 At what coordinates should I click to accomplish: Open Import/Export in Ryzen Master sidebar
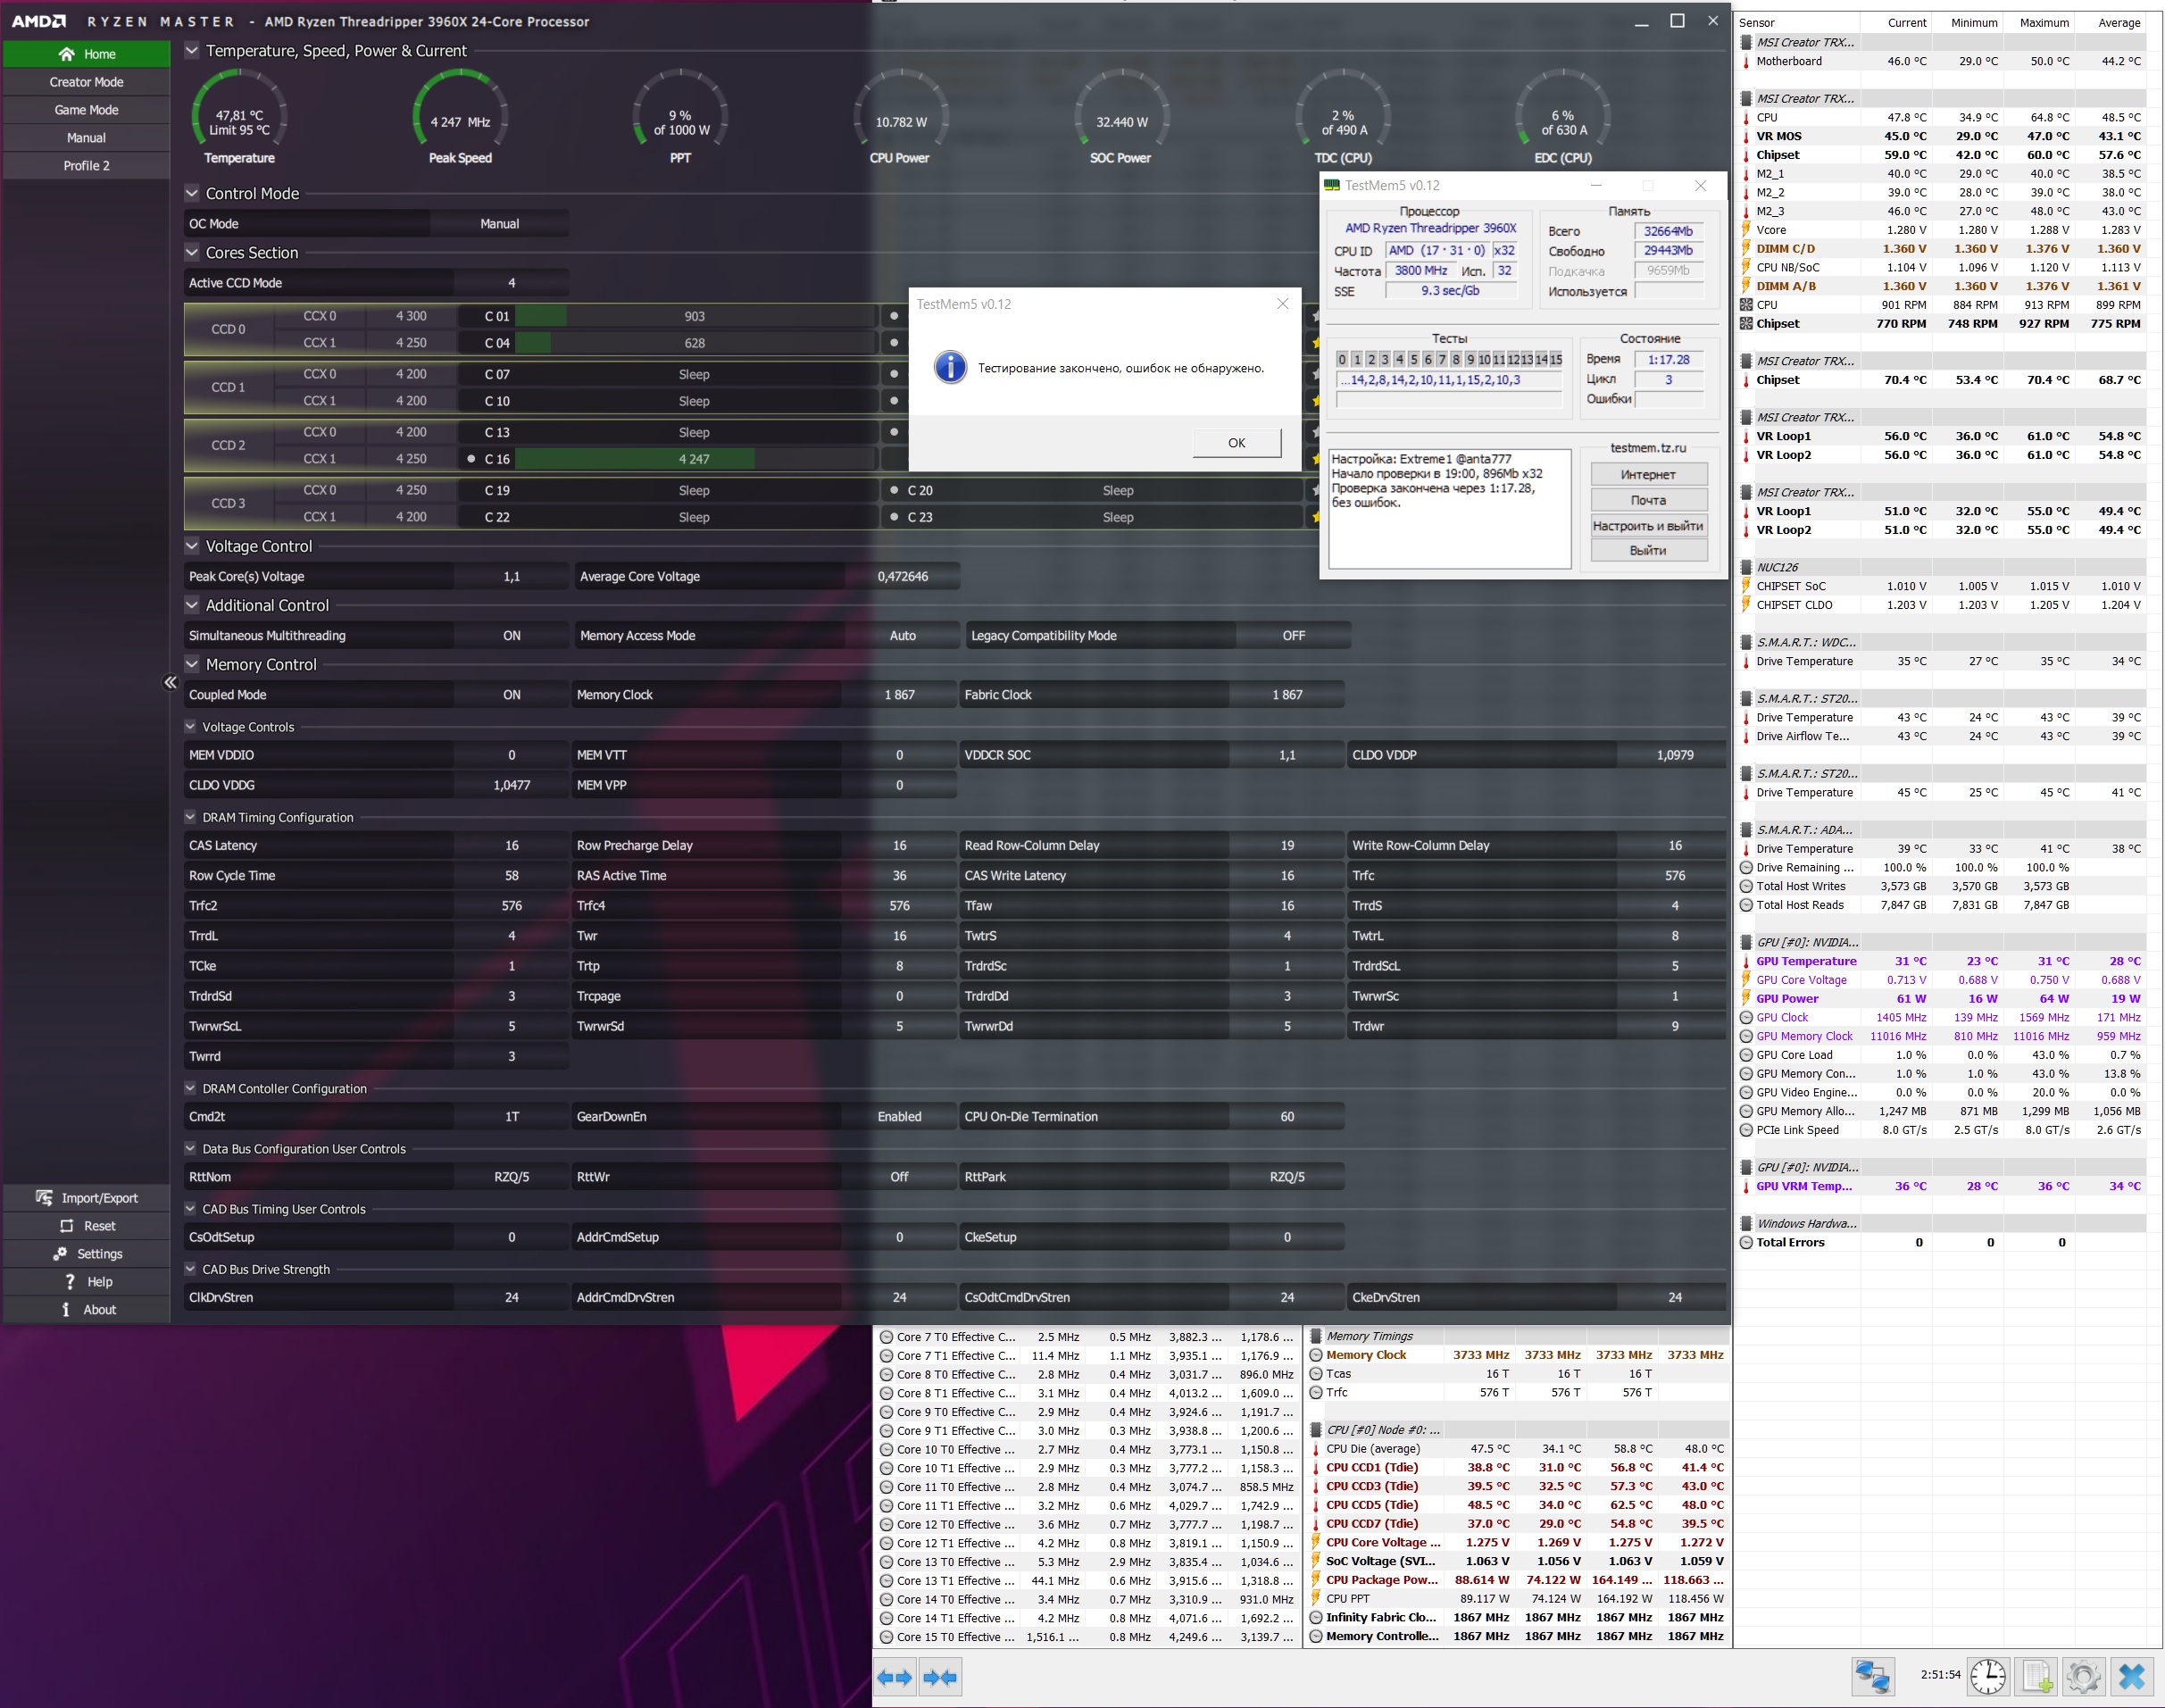87,1198
